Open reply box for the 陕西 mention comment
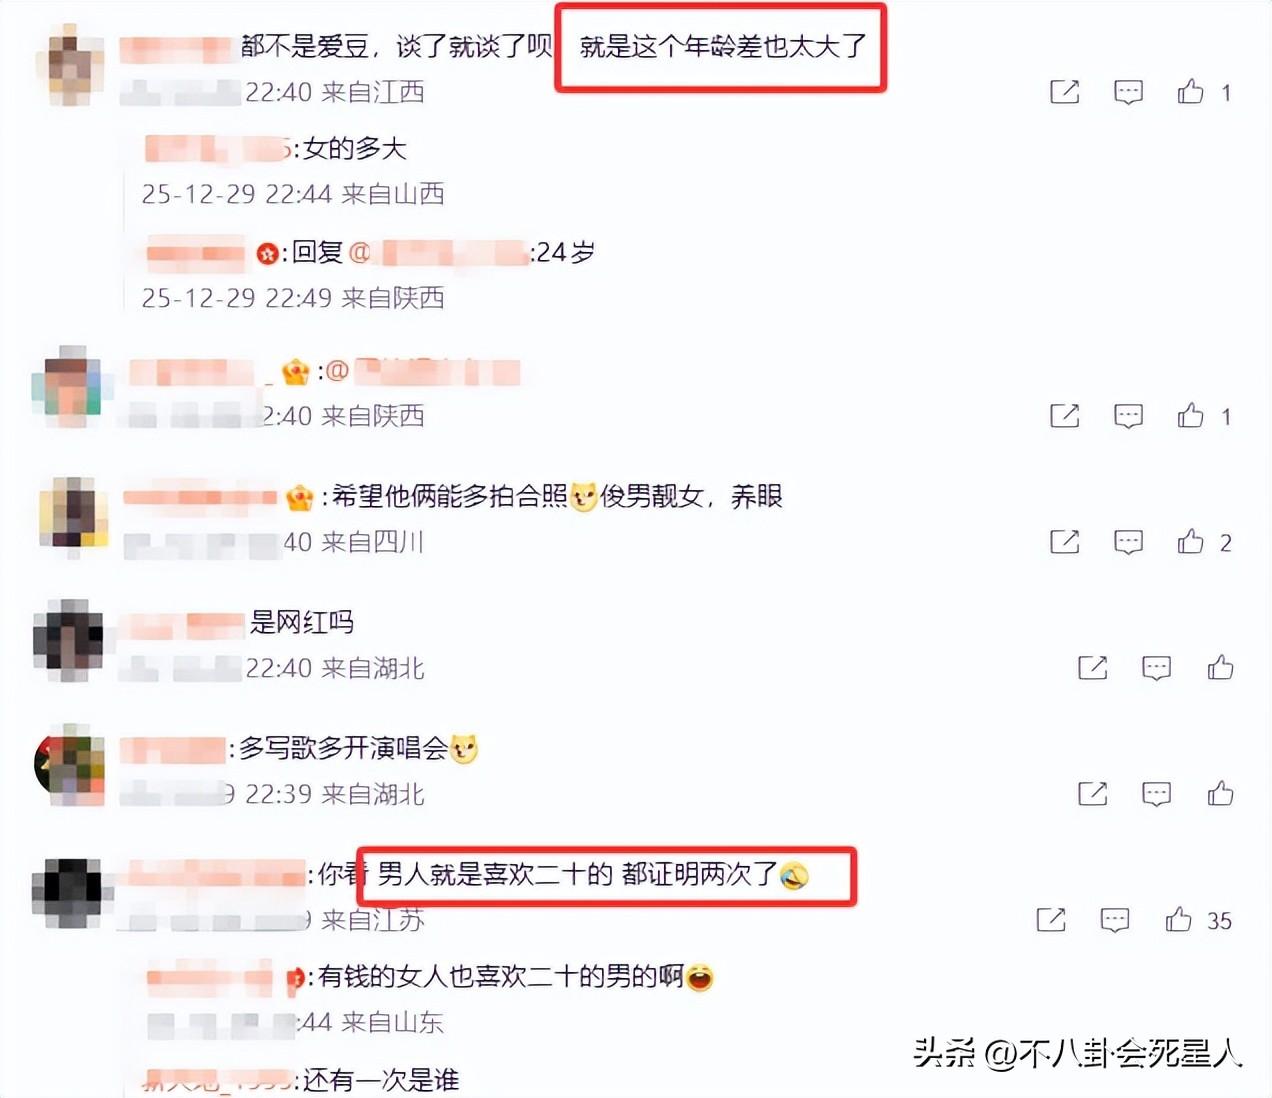This screenshot has width=1272, height=1098. [1128, 416]
